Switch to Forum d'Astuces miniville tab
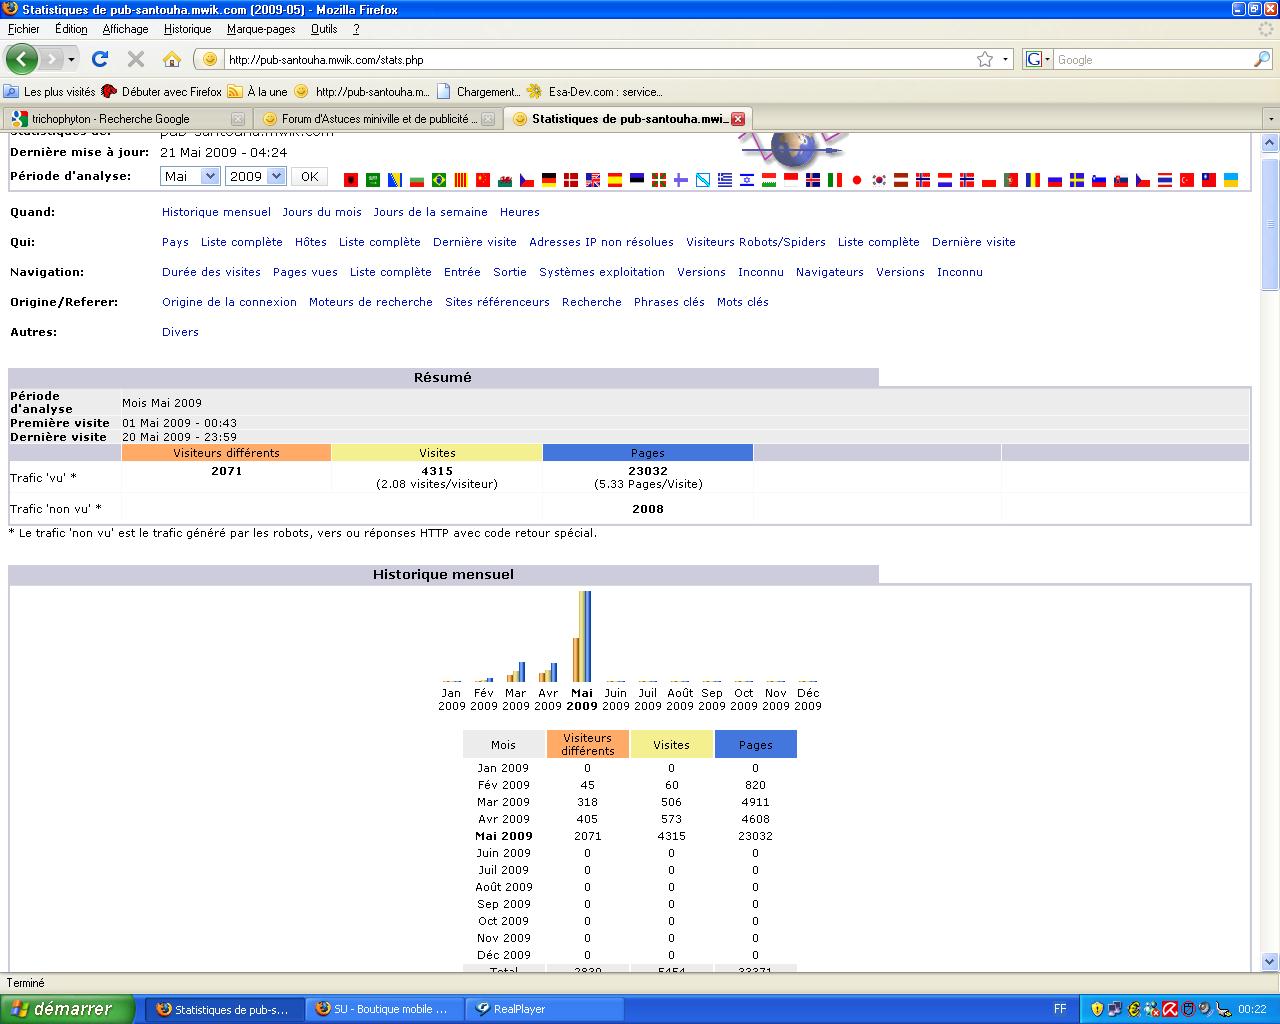 click(x=377, y=118)
